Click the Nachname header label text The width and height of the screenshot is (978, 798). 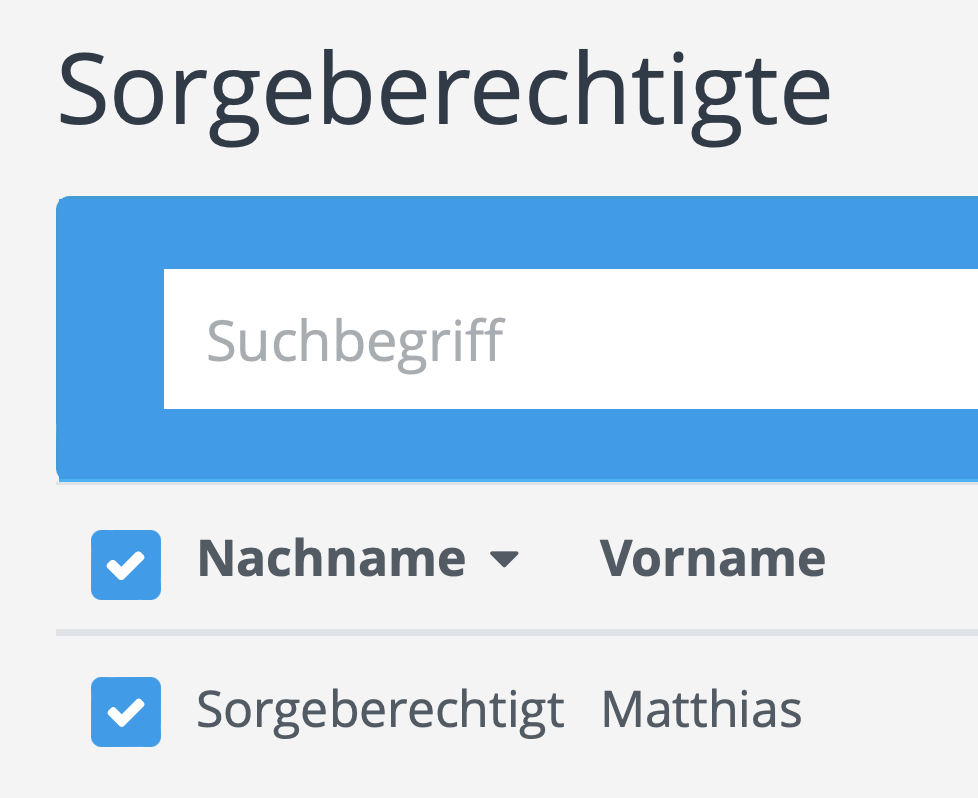tap(332, 559)
